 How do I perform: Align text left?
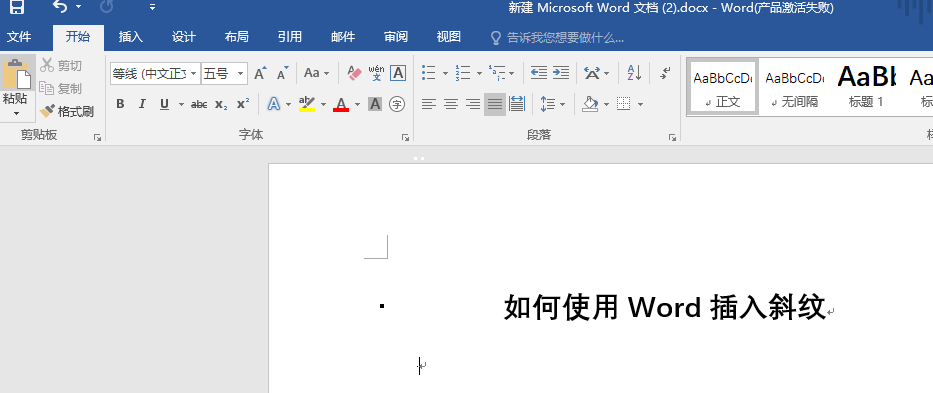(x=428, y=104)
